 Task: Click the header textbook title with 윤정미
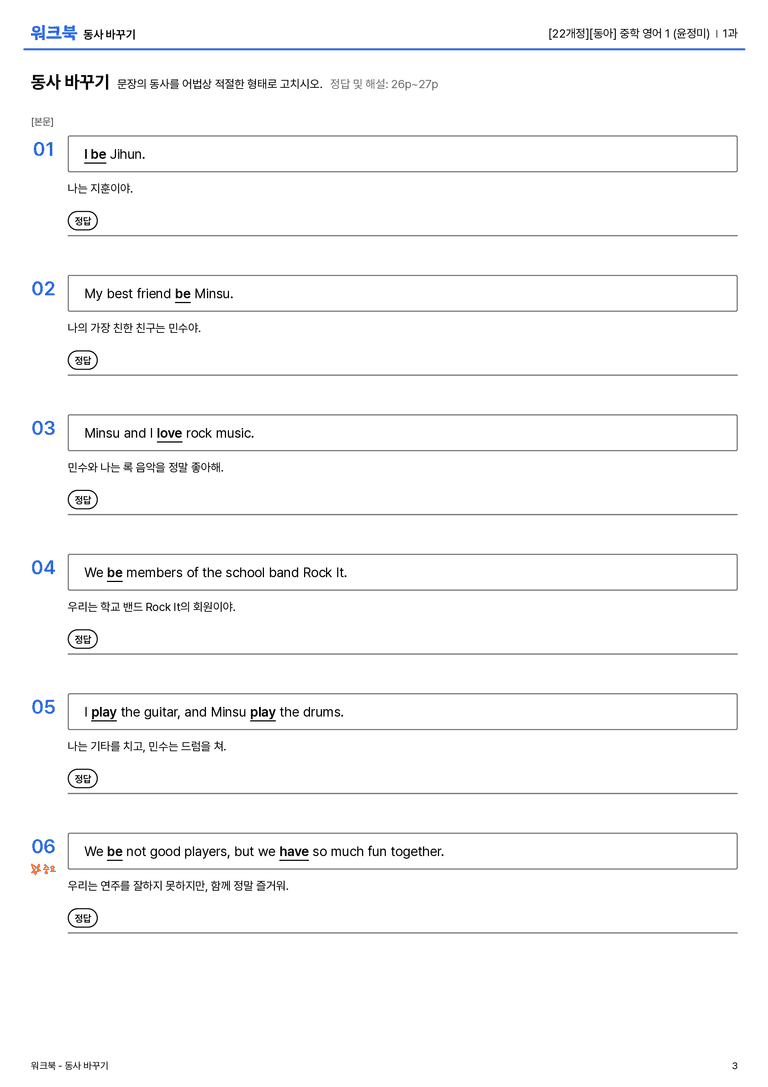pos(629,33)
